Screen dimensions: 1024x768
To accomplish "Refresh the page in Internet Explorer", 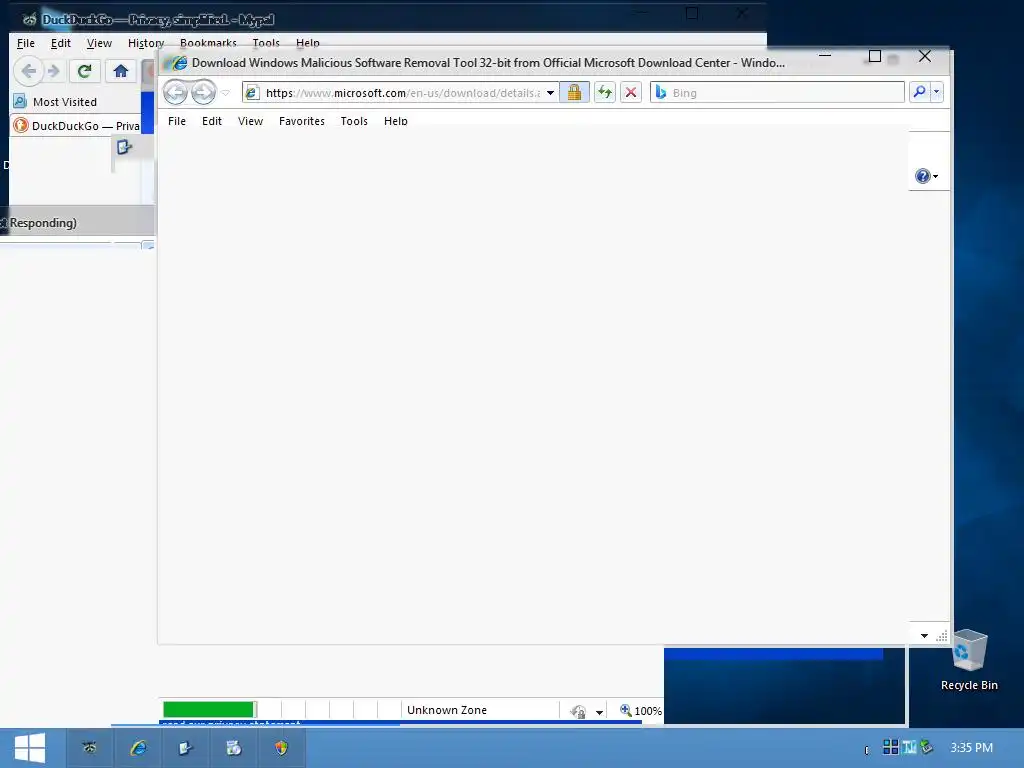I will (x=605, y=92).
